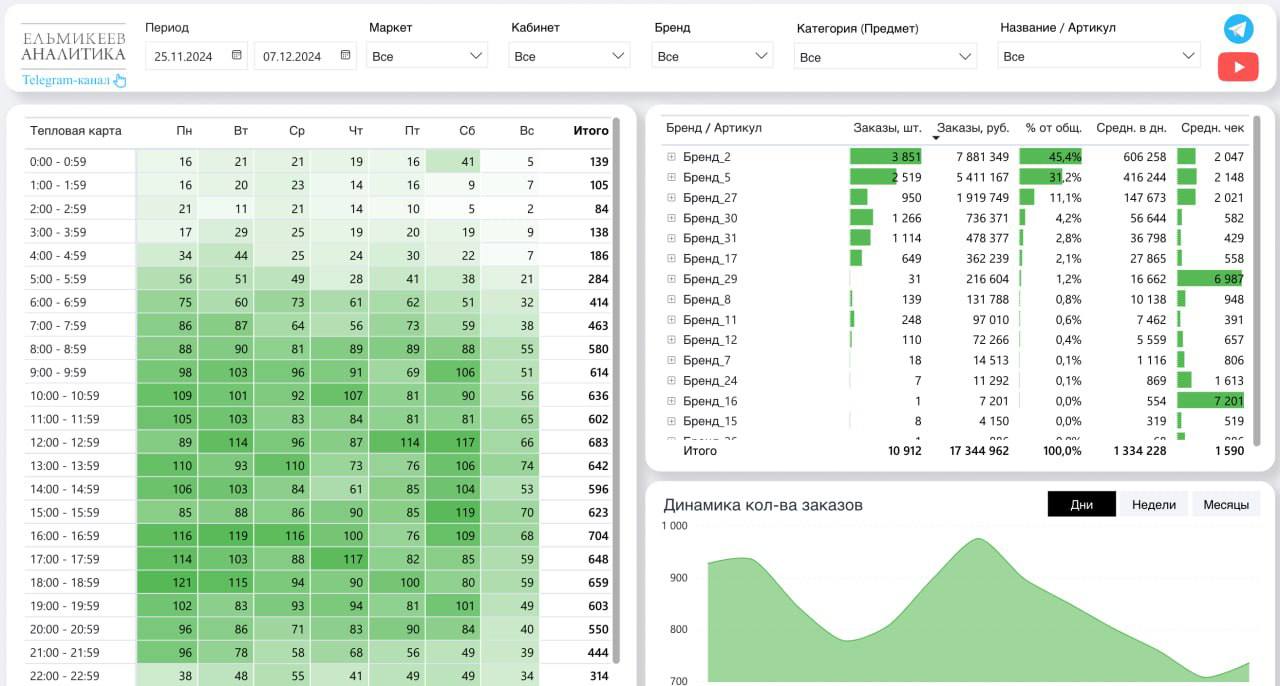
Task: Click the Ельмикеев Аналитика logo
Action: 73,45
